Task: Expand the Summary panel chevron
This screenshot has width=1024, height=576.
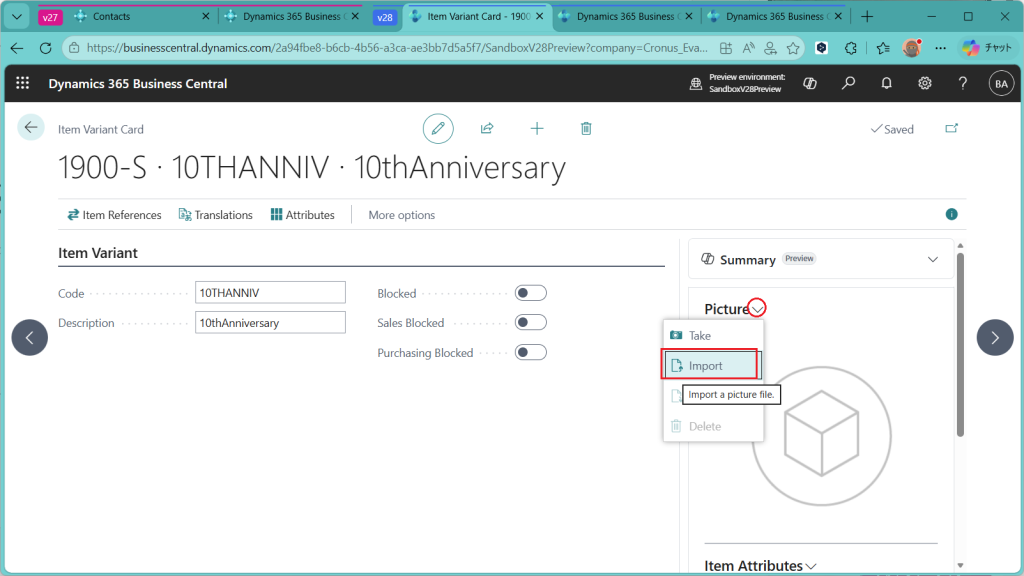Action: [x=932, y=259]
